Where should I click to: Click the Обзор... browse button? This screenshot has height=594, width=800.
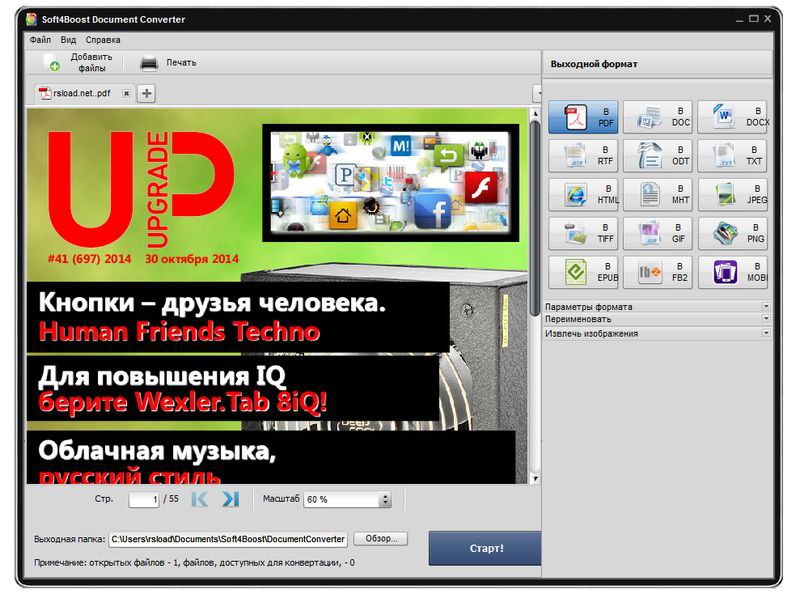[x=381, y=538]
